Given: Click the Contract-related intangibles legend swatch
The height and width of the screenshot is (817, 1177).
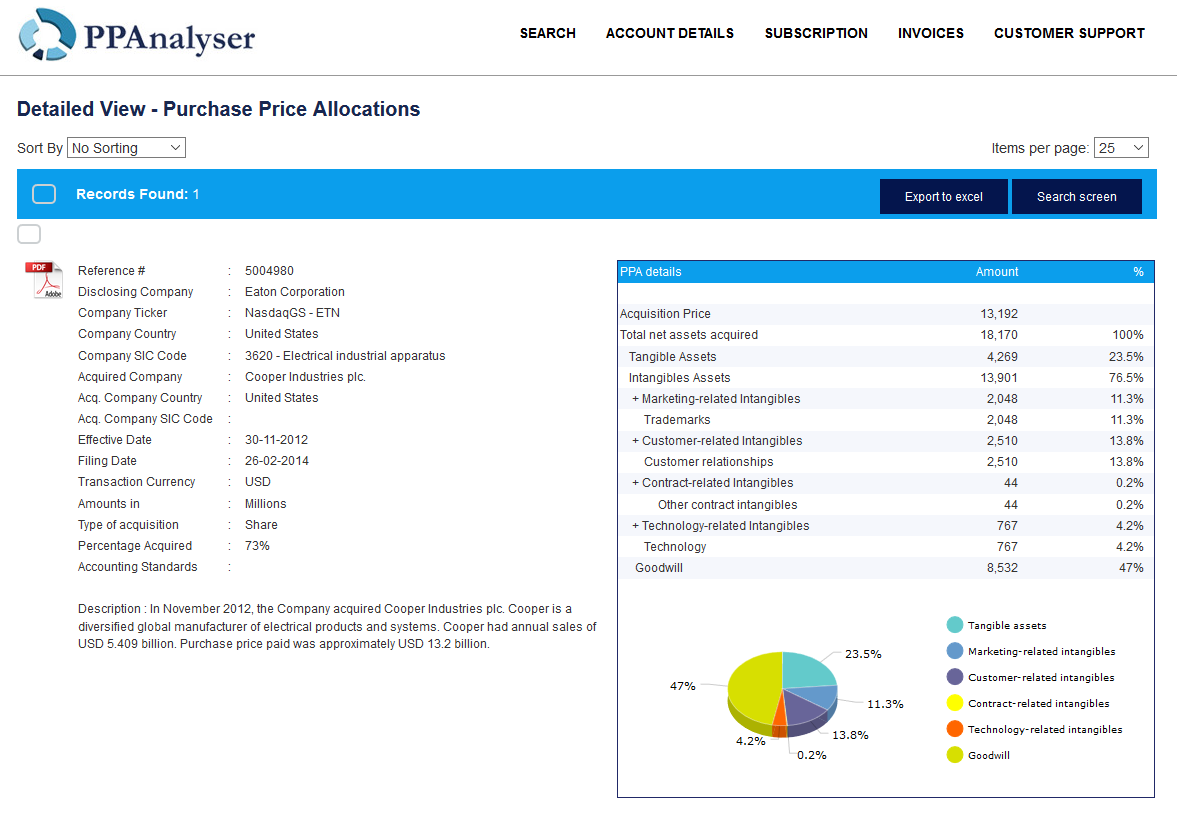Looking at the screenshot, I should pos(955,703).
